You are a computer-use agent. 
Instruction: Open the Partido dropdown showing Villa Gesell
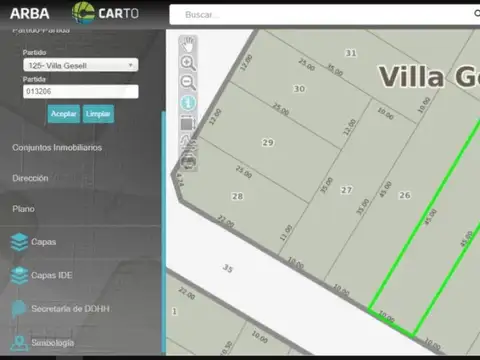81,65
